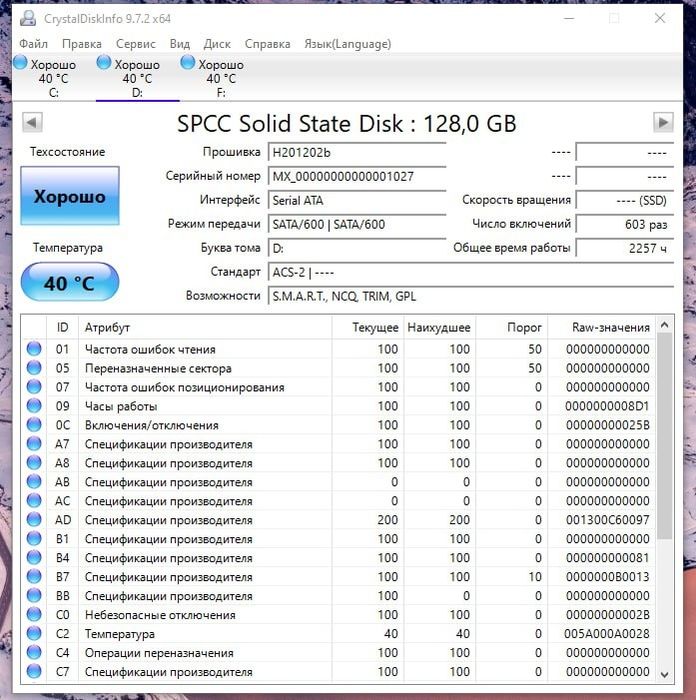
Task: Click the Интерфейс field Serial ATA
Action: click(357, 200)
